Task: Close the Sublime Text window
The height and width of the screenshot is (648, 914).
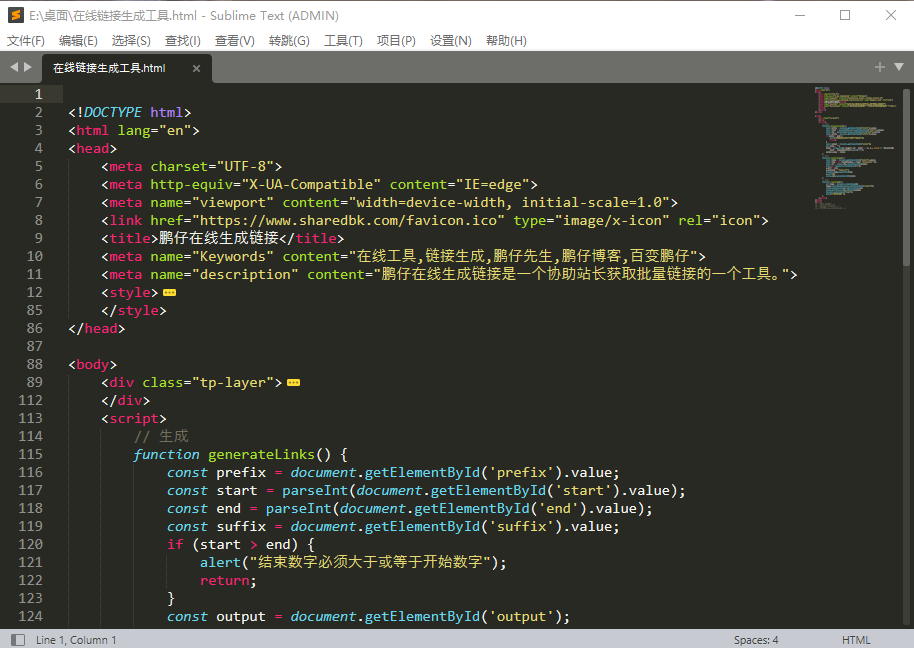Action: [891, 16]
